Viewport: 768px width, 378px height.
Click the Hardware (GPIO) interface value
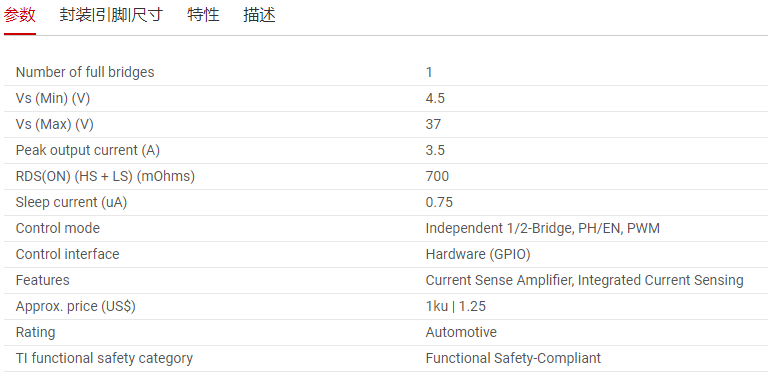tap(478, 254)
